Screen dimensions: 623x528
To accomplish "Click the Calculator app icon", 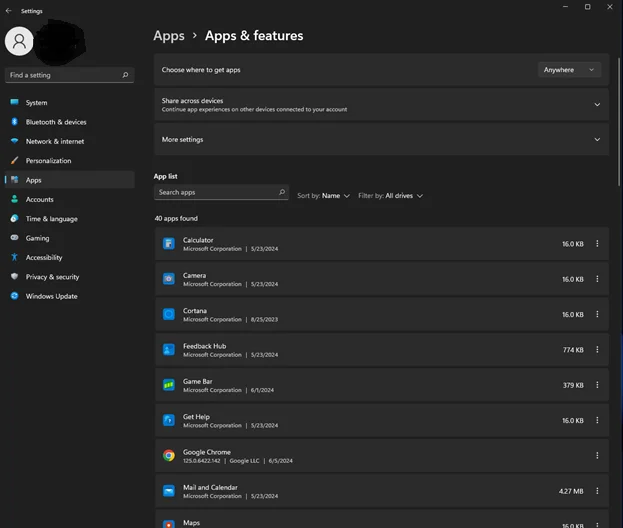I will click(x=168, y=244).
